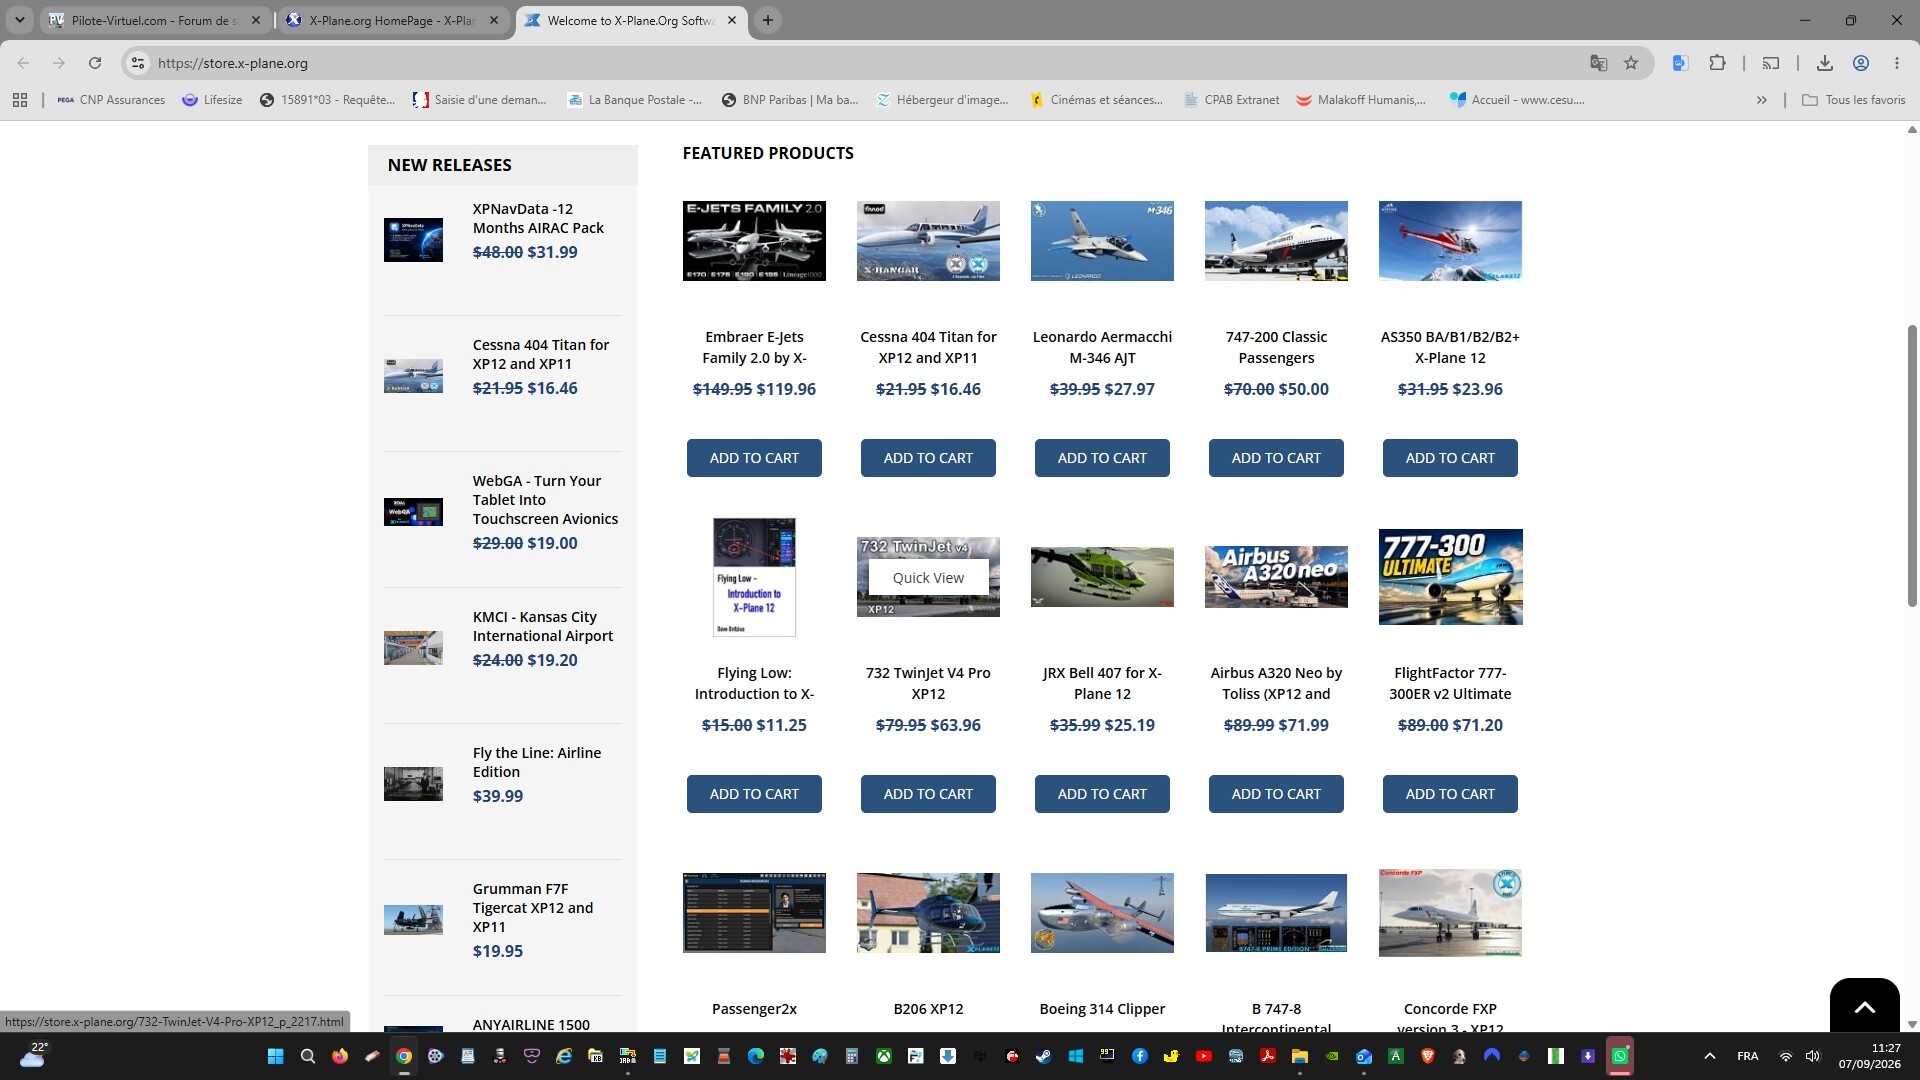The width and height of the screenshot is (1920, 1080).
Task: Open the La Banque Postale bookmark
Action: (634, 100)
